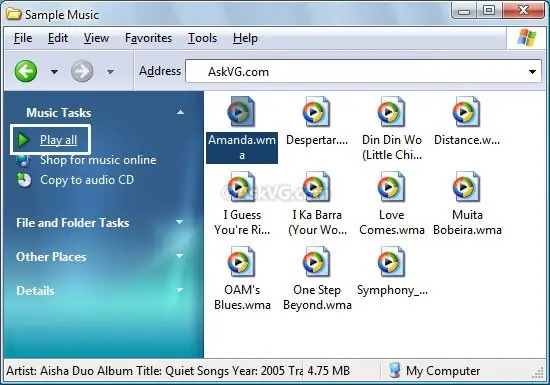Select the Din Din Wo file icon

391,112
